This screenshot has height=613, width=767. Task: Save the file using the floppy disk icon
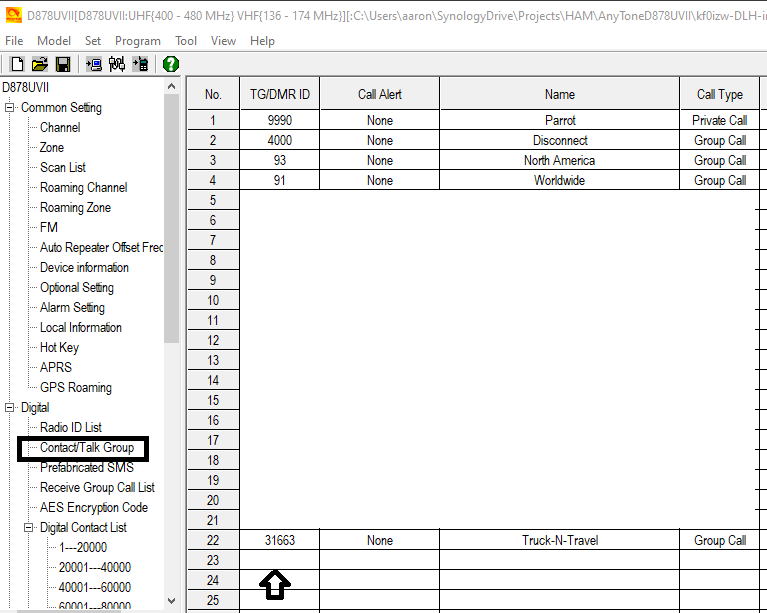tap(62, 64)
